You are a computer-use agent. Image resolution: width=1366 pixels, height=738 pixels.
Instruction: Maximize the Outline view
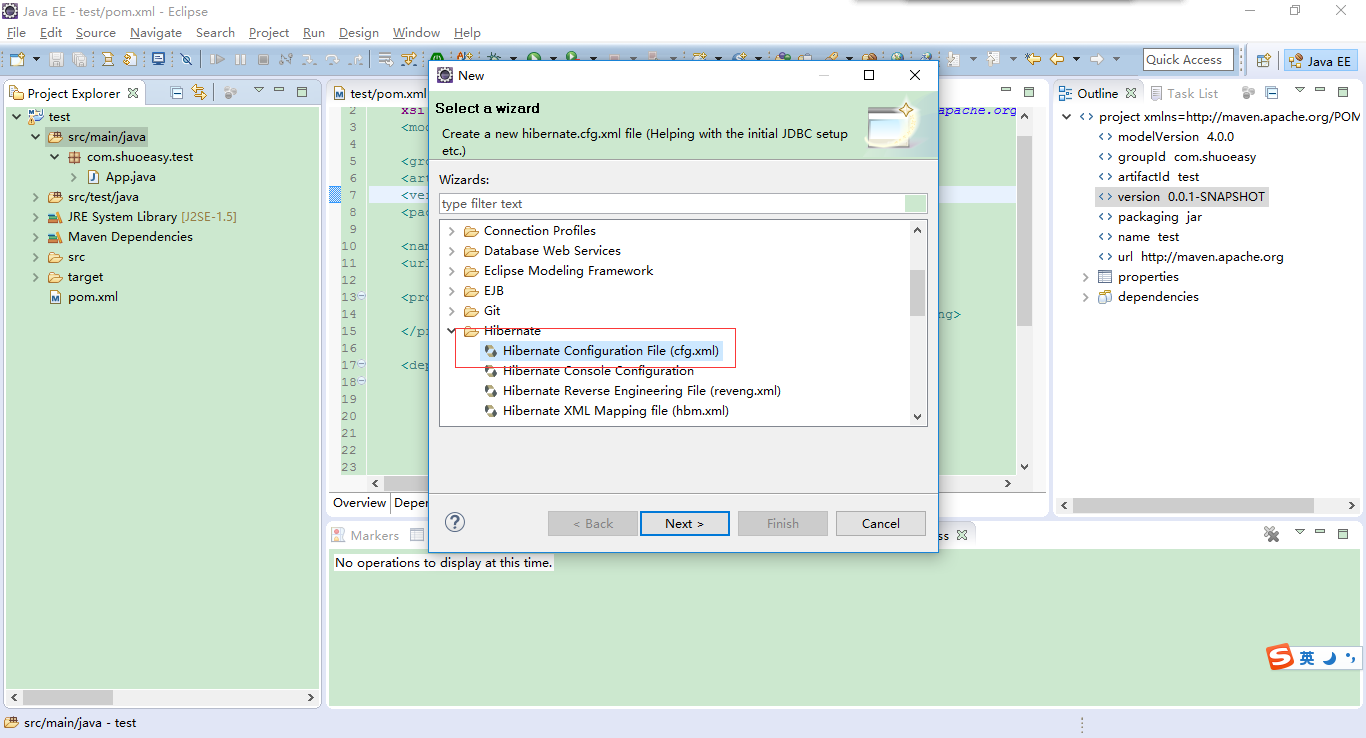click(x=1344, y=92)
